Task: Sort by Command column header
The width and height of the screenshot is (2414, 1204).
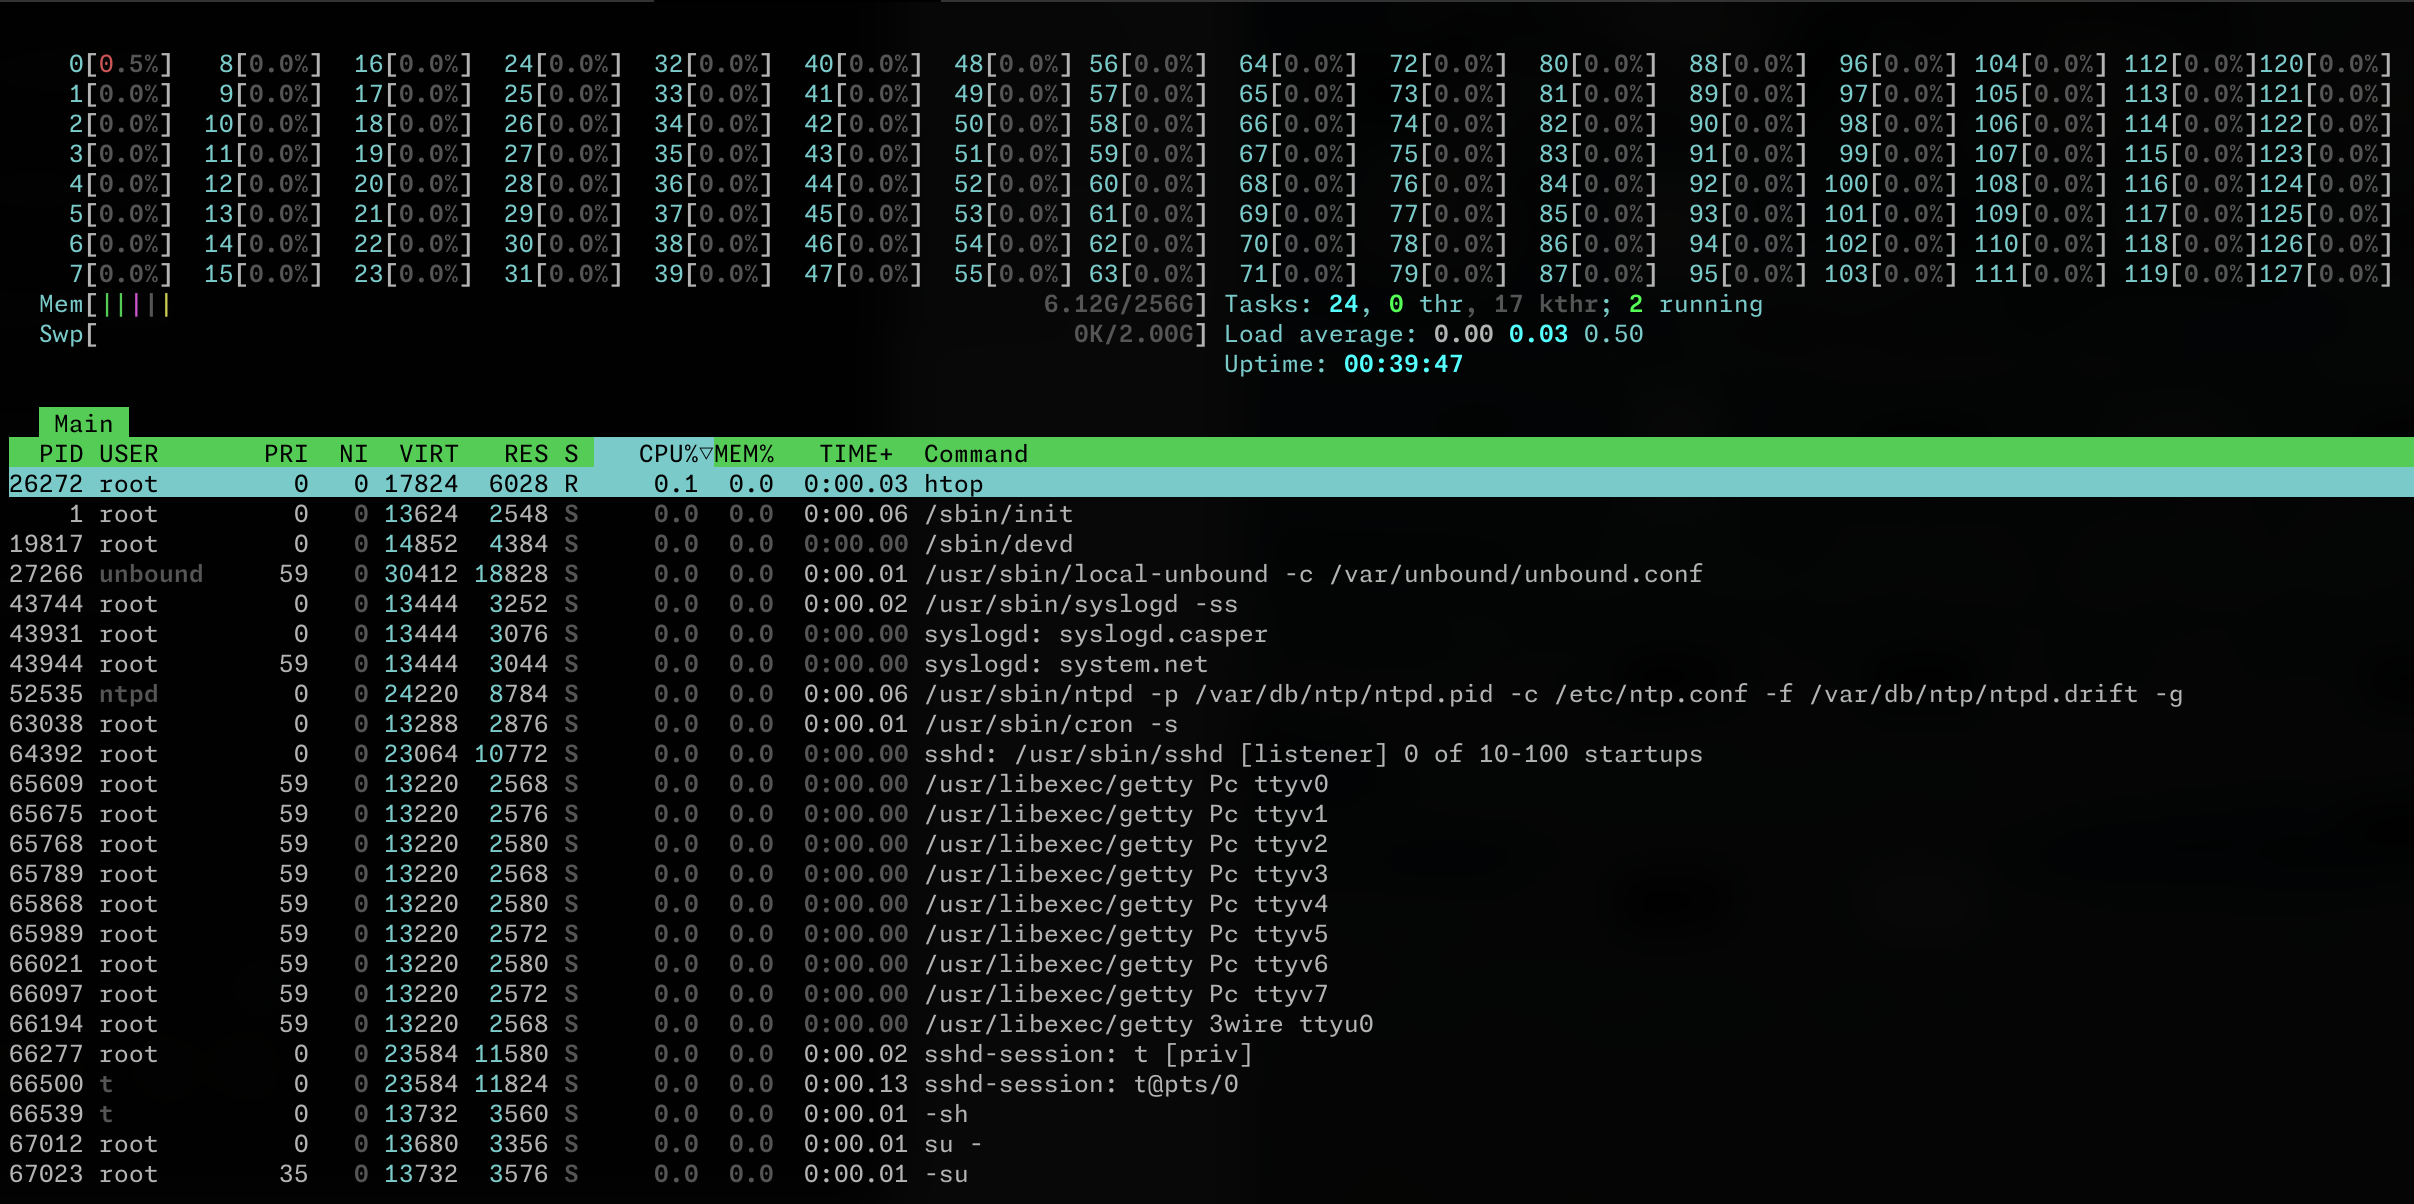Action: [976, 453]
